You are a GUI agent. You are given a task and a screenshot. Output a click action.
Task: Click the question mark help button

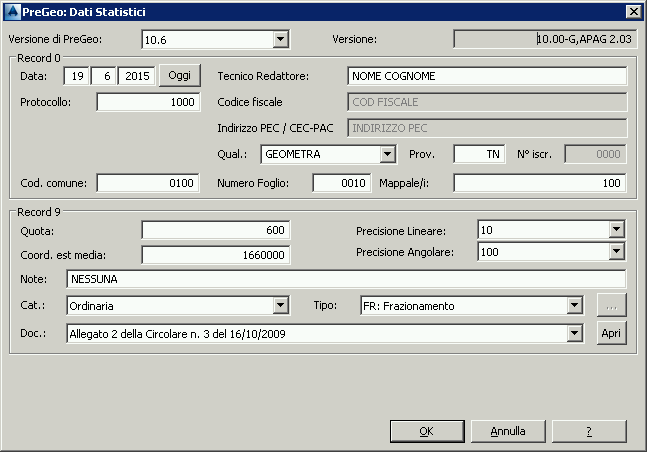tap(589, 431)
